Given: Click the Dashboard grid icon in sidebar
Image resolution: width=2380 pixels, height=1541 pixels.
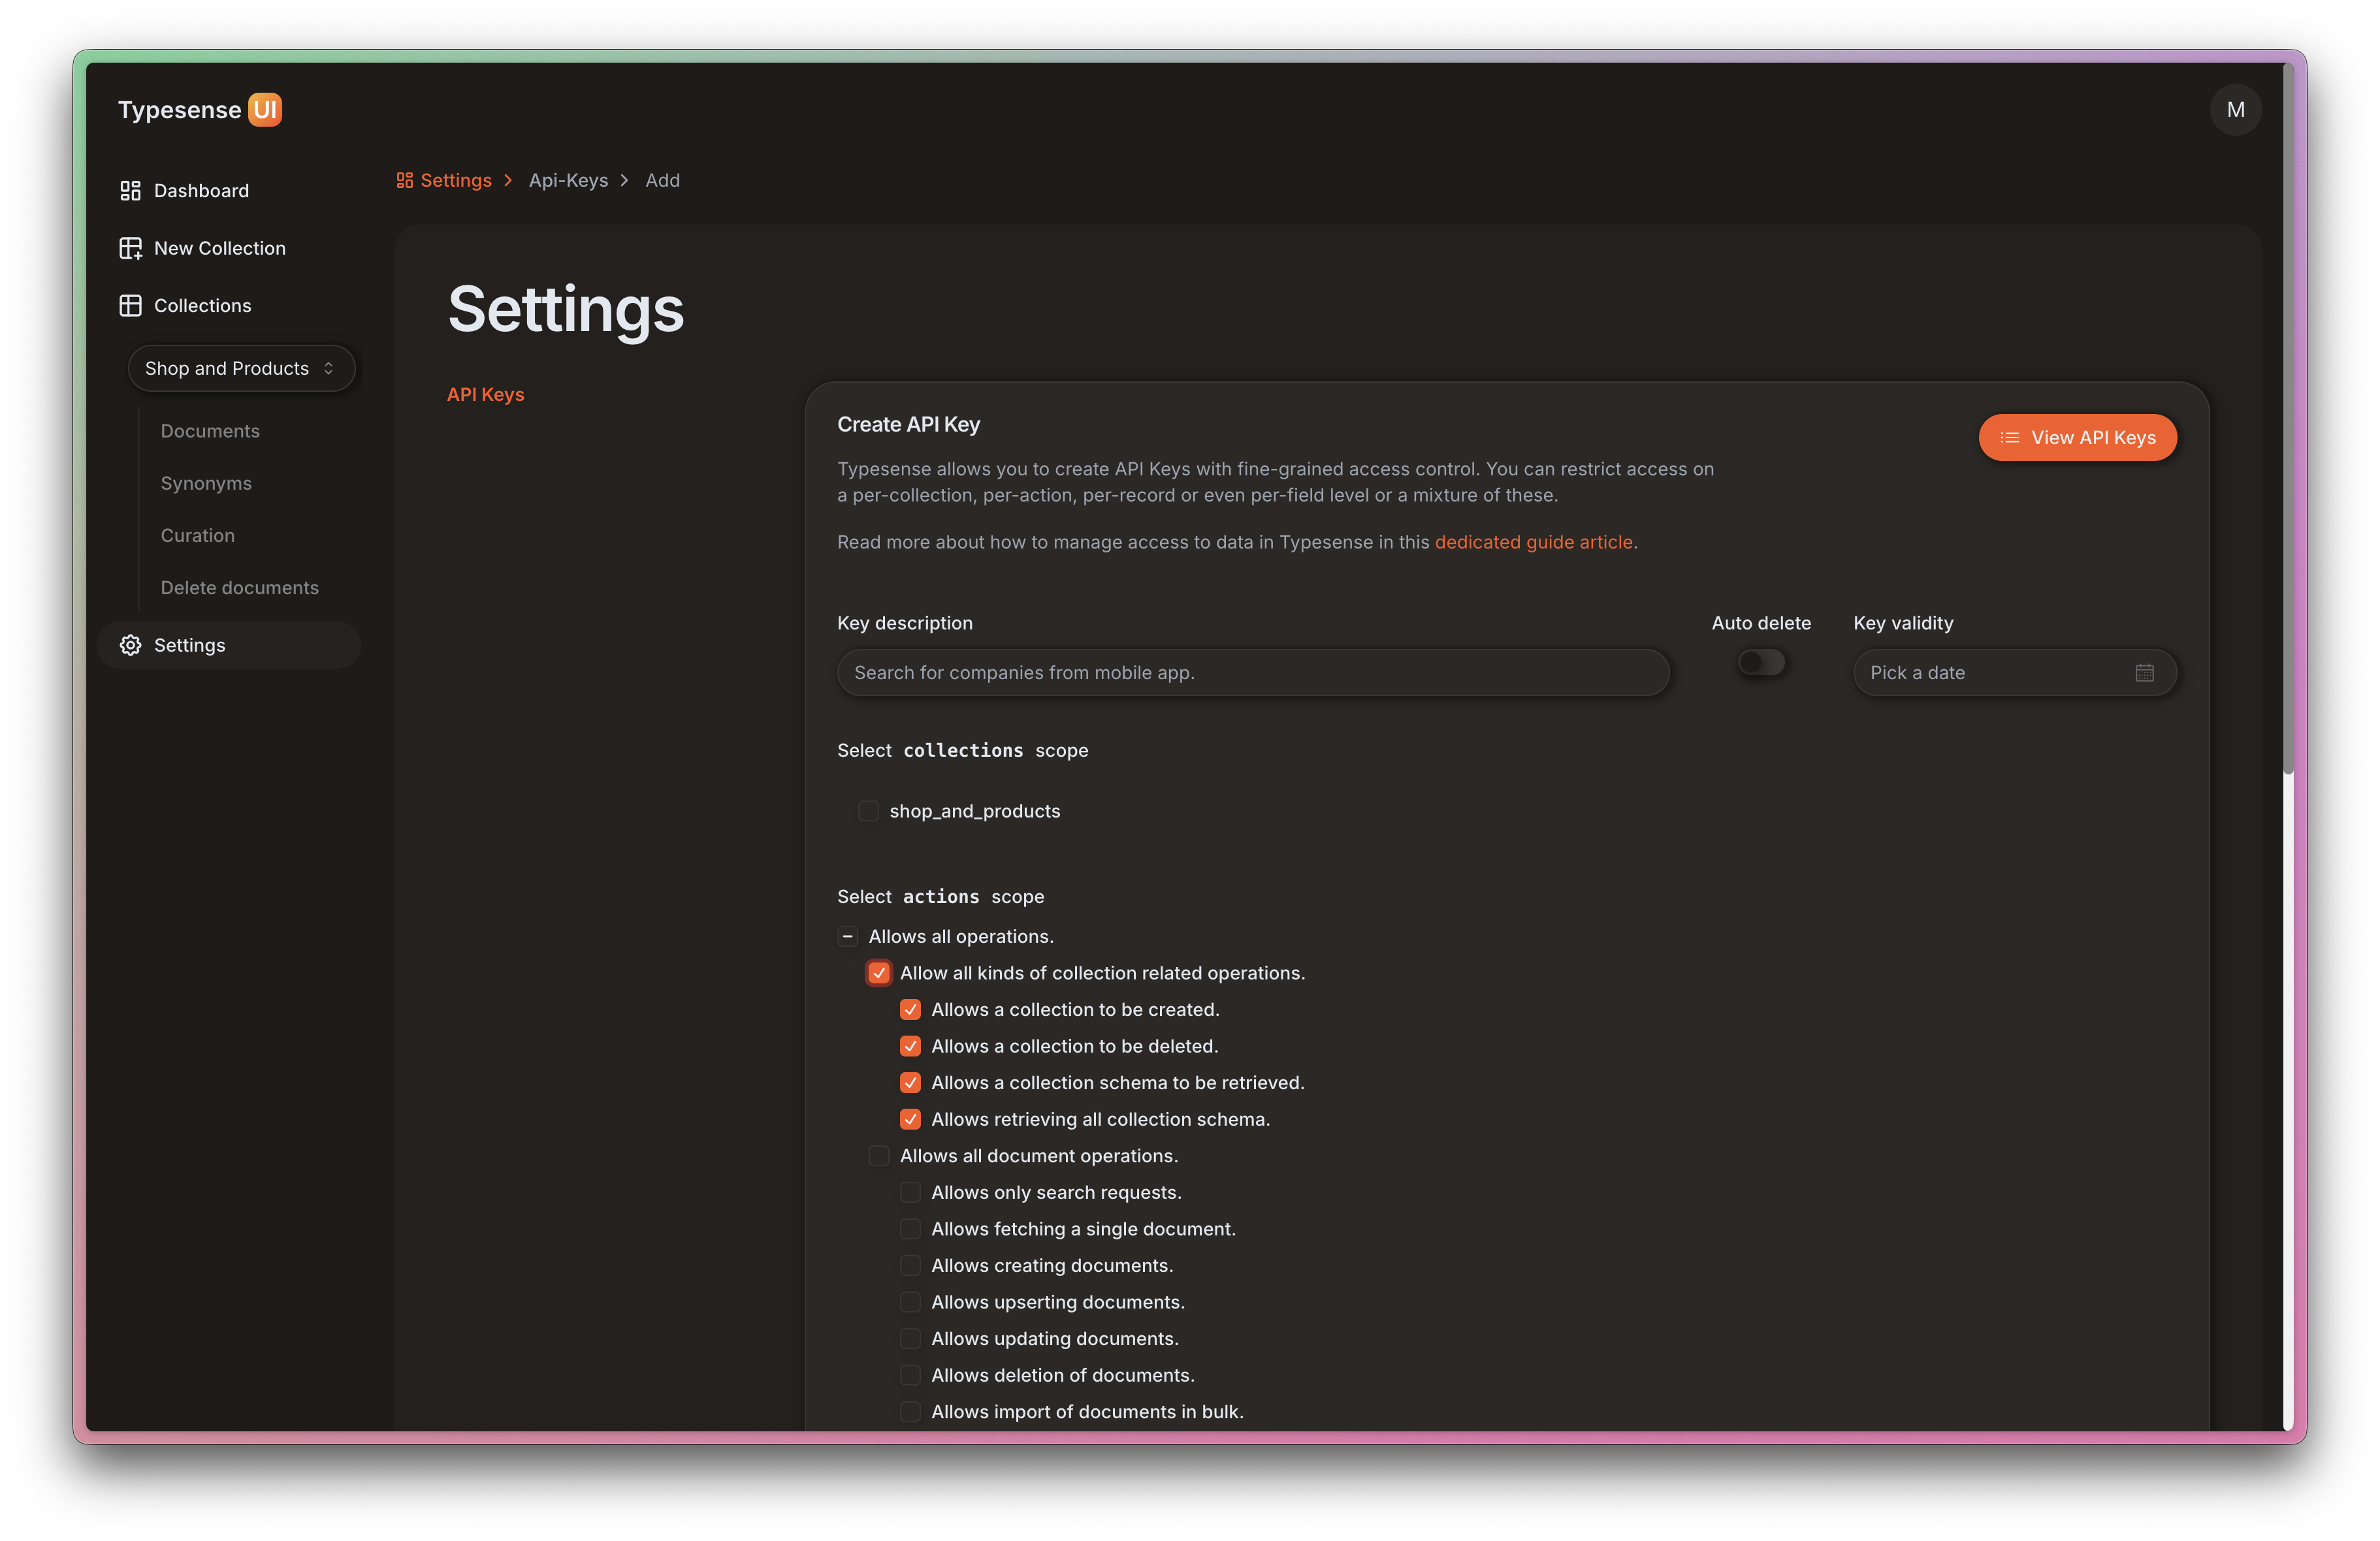Looking at the screenshot, I should [130, 191].
